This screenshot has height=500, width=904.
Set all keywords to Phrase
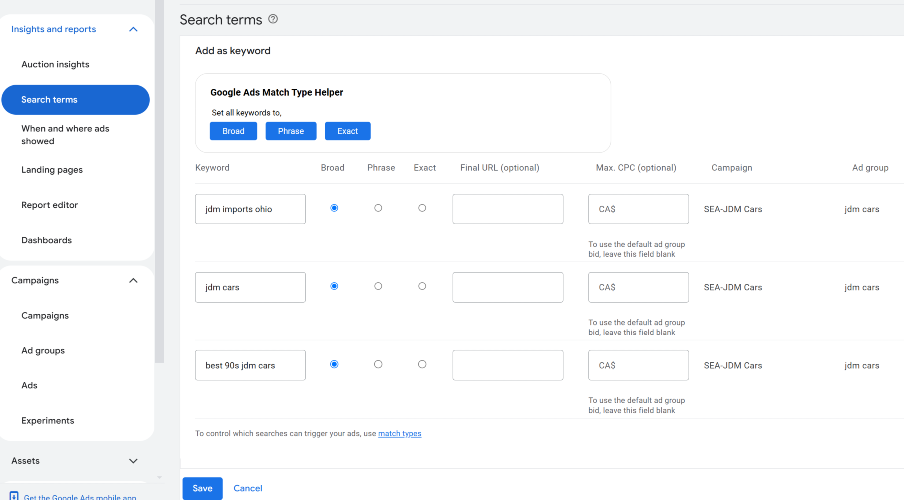[291, 131]
